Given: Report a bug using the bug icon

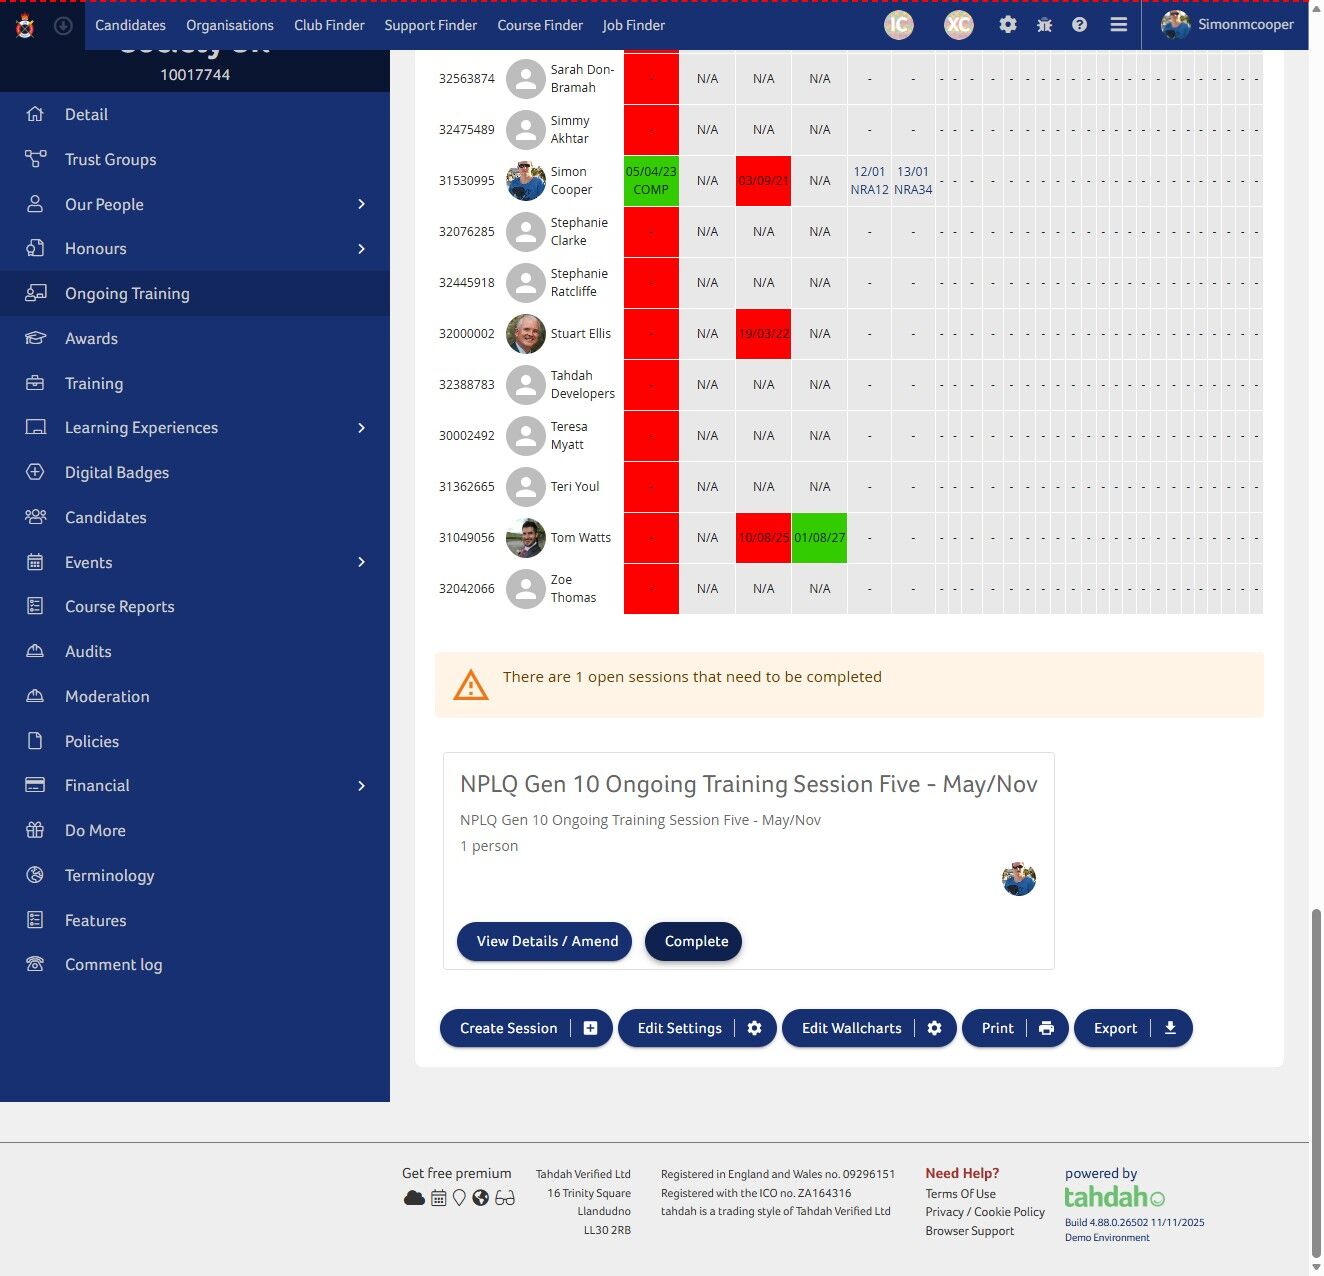Looking at the screenshot, I should point(1044,24).
